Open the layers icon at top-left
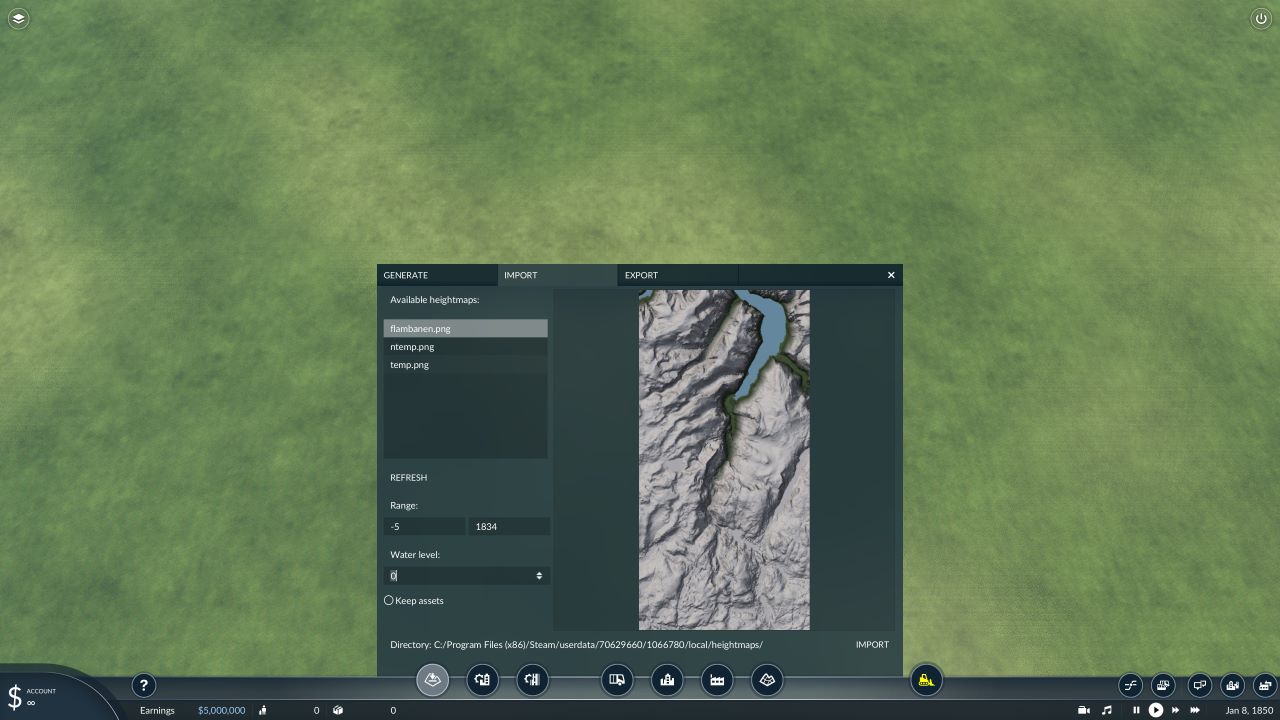The image size is (1280, 720). tap(18, 18)
